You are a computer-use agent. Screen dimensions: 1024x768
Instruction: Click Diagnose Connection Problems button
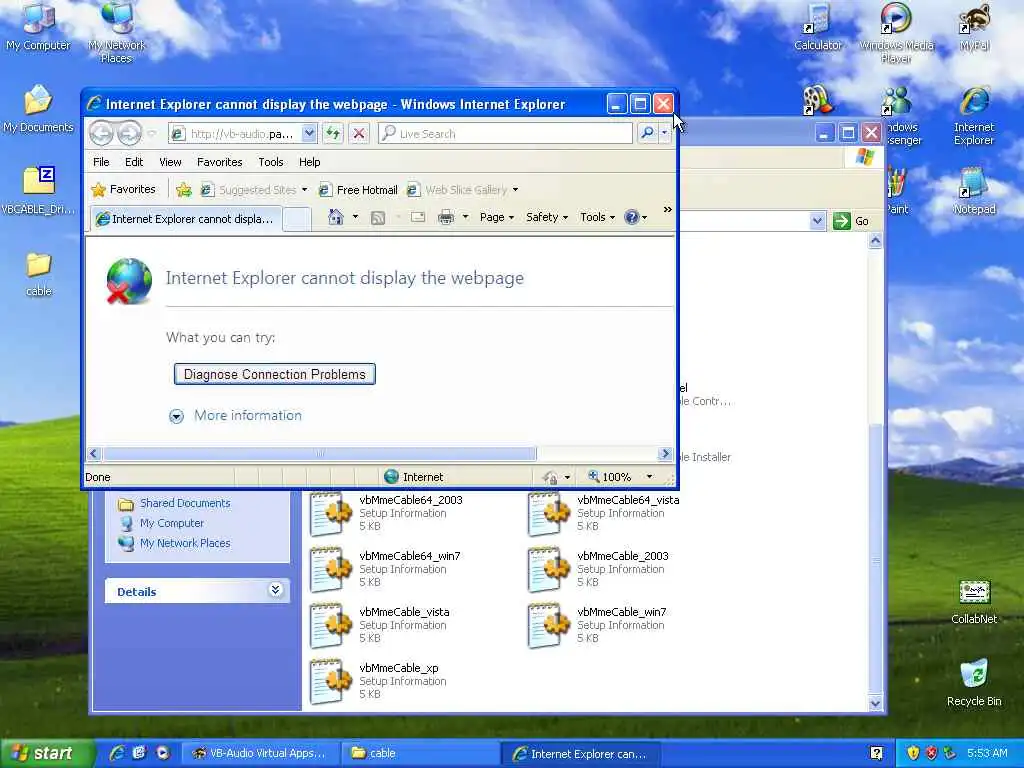(x=275, y=374)
